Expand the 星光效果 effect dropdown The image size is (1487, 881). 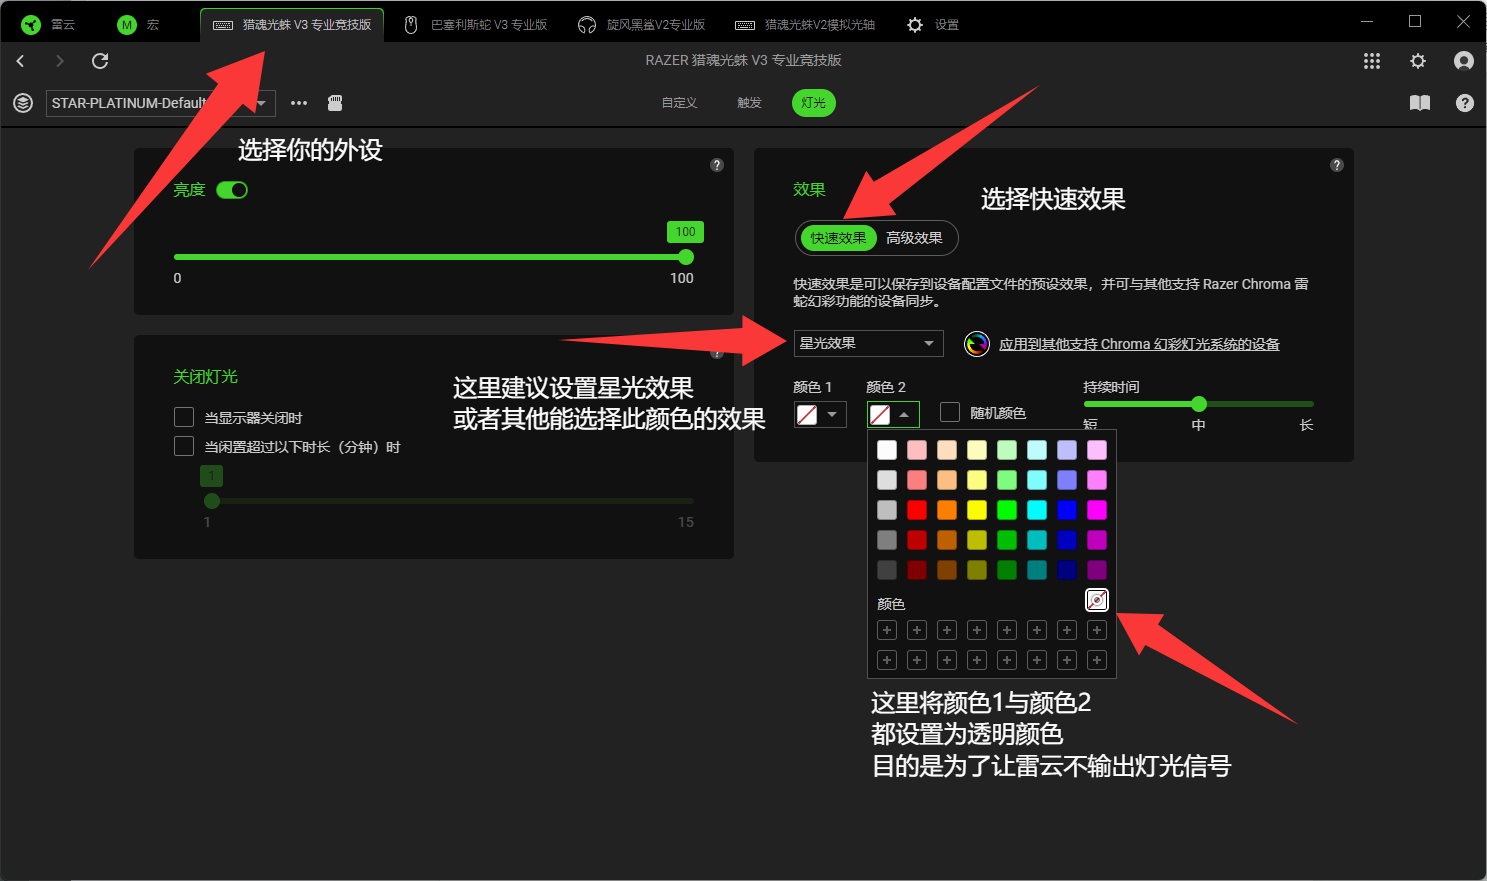click(x=868, y=343)
